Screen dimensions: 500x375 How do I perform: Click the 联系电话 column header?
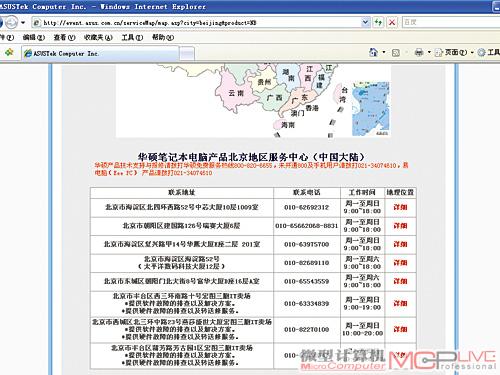(x=306, y=193)
